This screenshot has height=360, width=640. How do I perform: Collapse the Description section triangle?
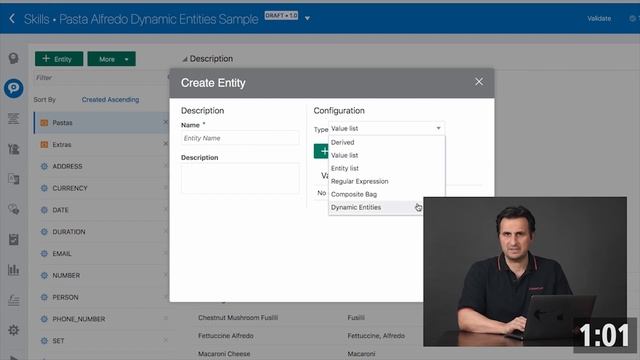(185, 60)
